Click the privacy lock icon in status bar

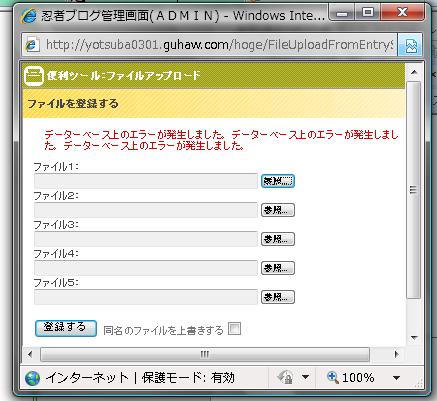click(x=285, y=378)
